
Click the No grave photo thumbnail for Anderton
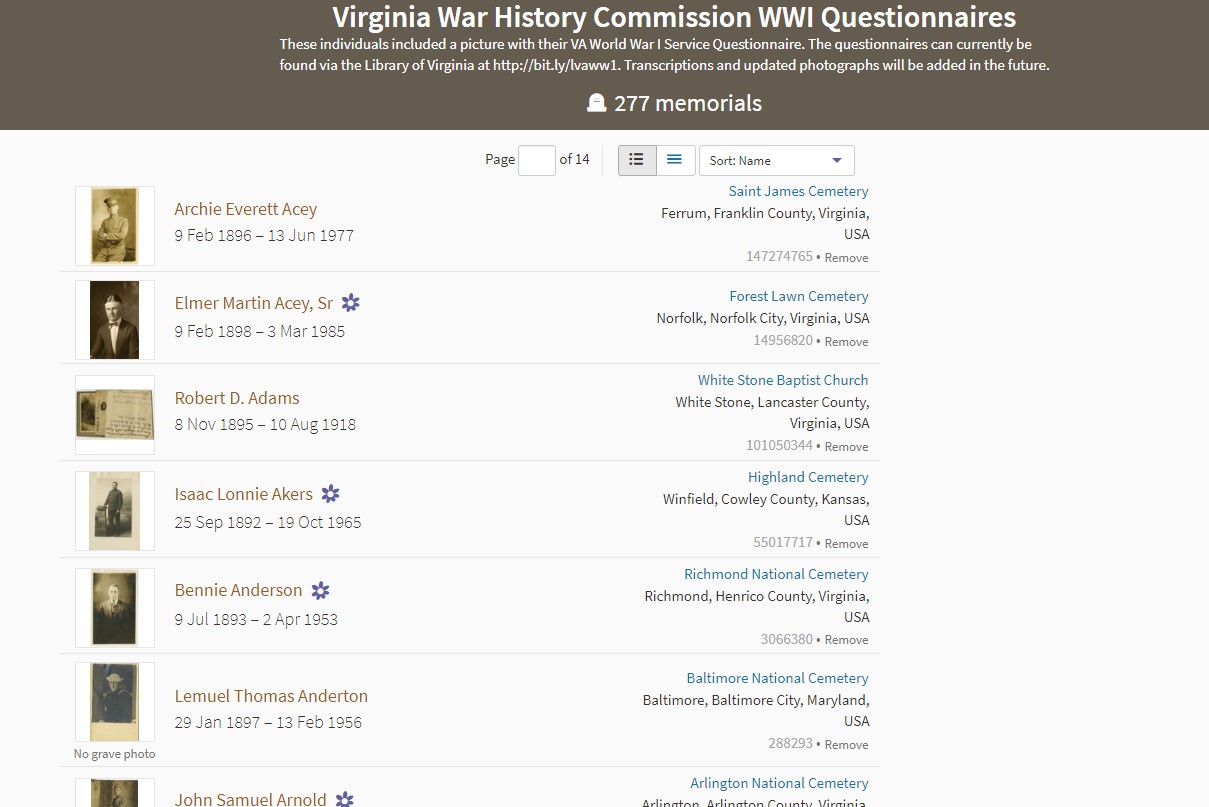114,702
